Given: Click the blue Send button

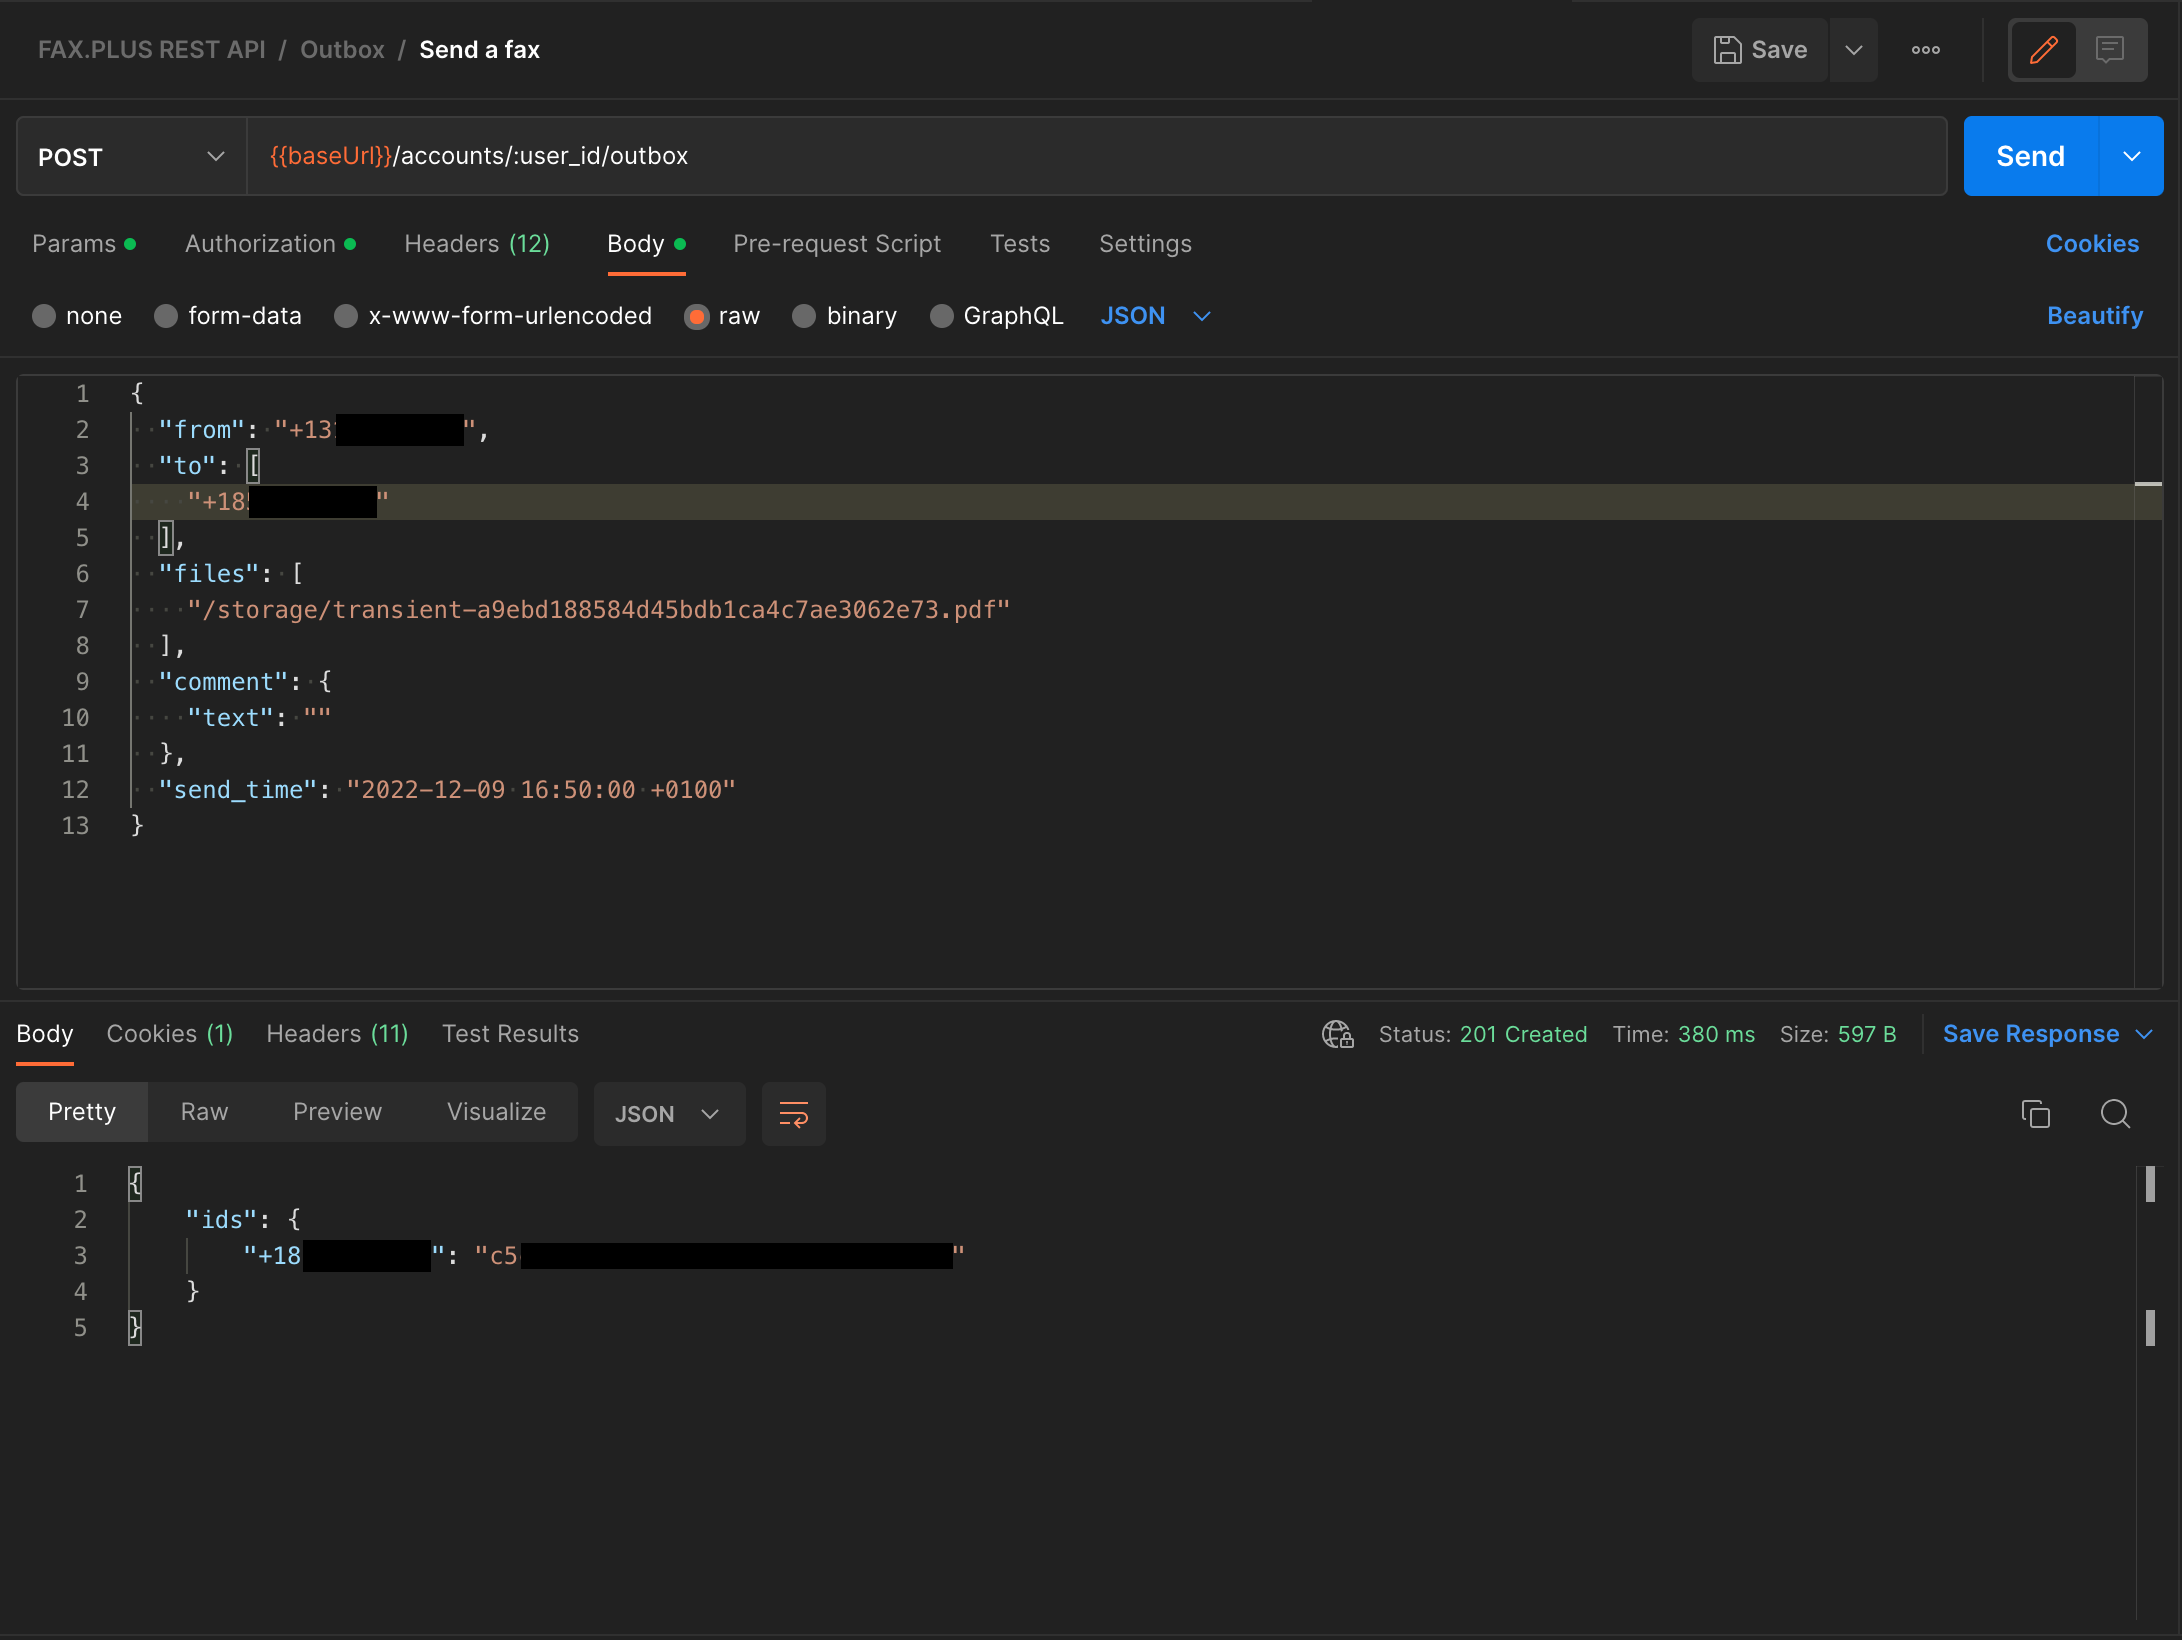Looking at the screenshot, I should pos(2030,157).
